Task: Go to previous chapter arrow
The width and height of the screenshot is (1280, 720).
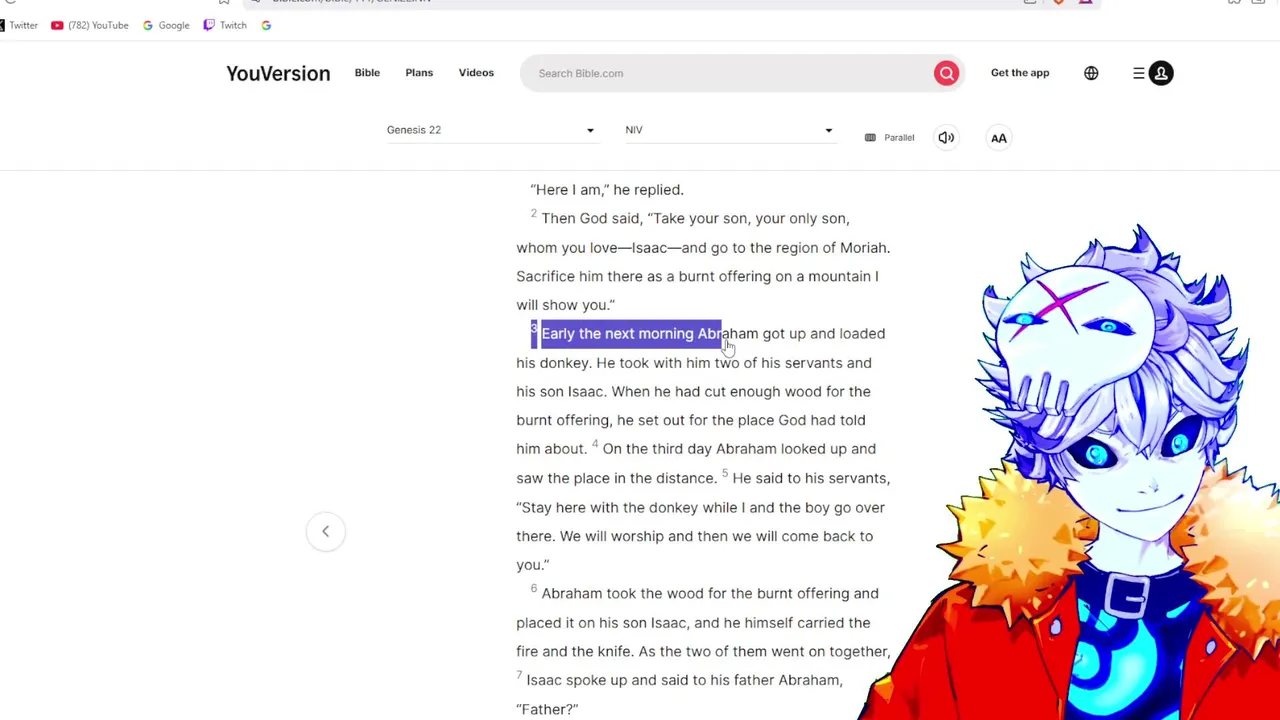Action: (x=325, y=531)
